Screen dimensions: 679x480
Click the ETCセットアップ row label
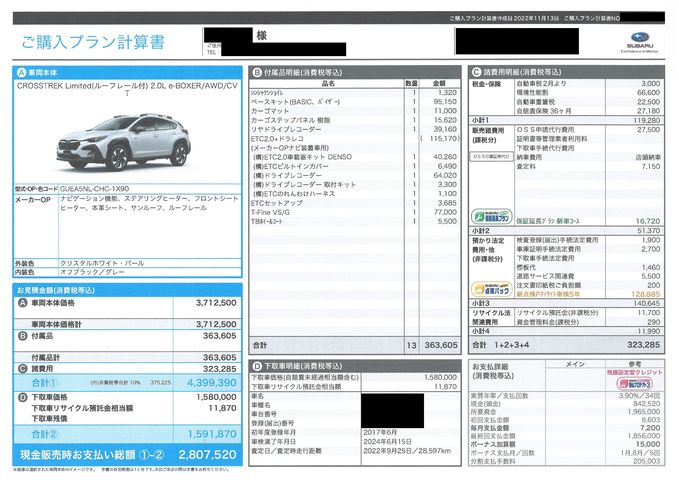277,203
